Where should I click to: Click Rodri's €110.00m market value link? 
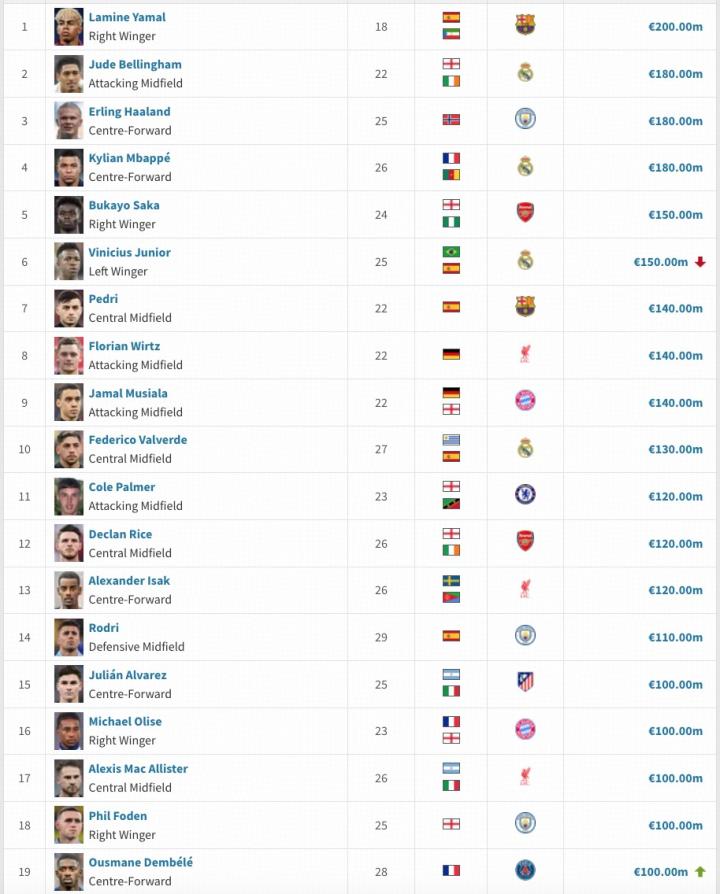click(x=675, y=637)
